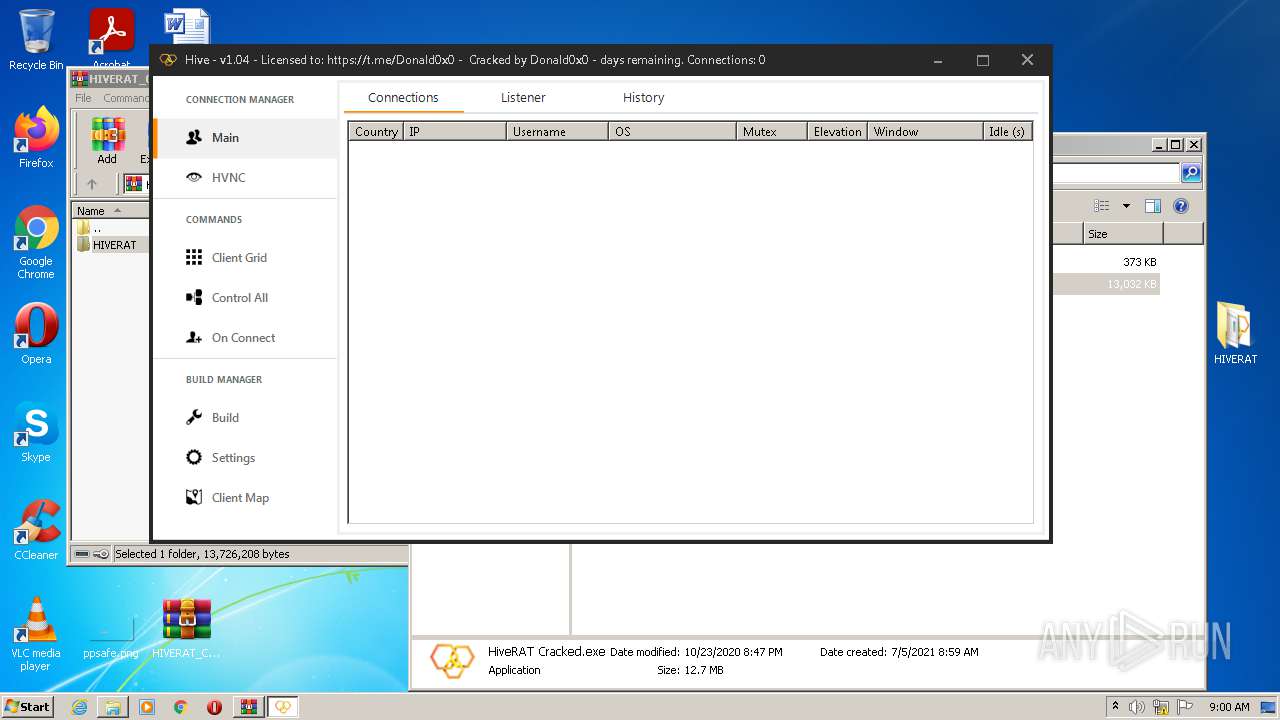Sort connections by Mutex column
1280x720 pixels.
point(772,132)
